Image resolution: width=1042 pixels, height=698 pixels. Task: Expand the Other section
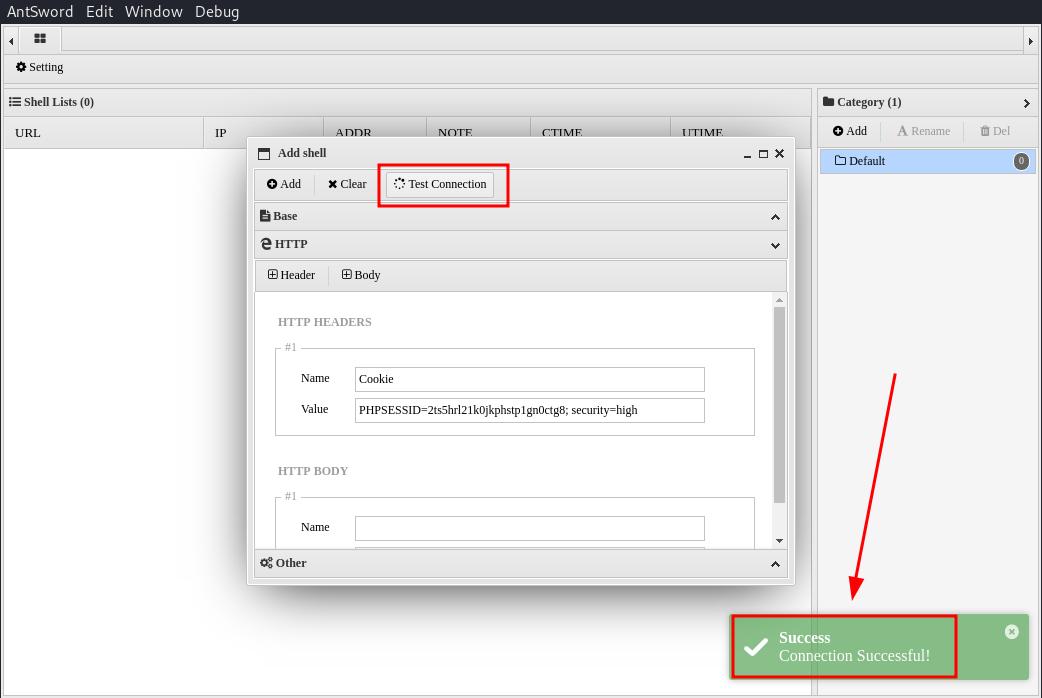(x=521, y=563)
